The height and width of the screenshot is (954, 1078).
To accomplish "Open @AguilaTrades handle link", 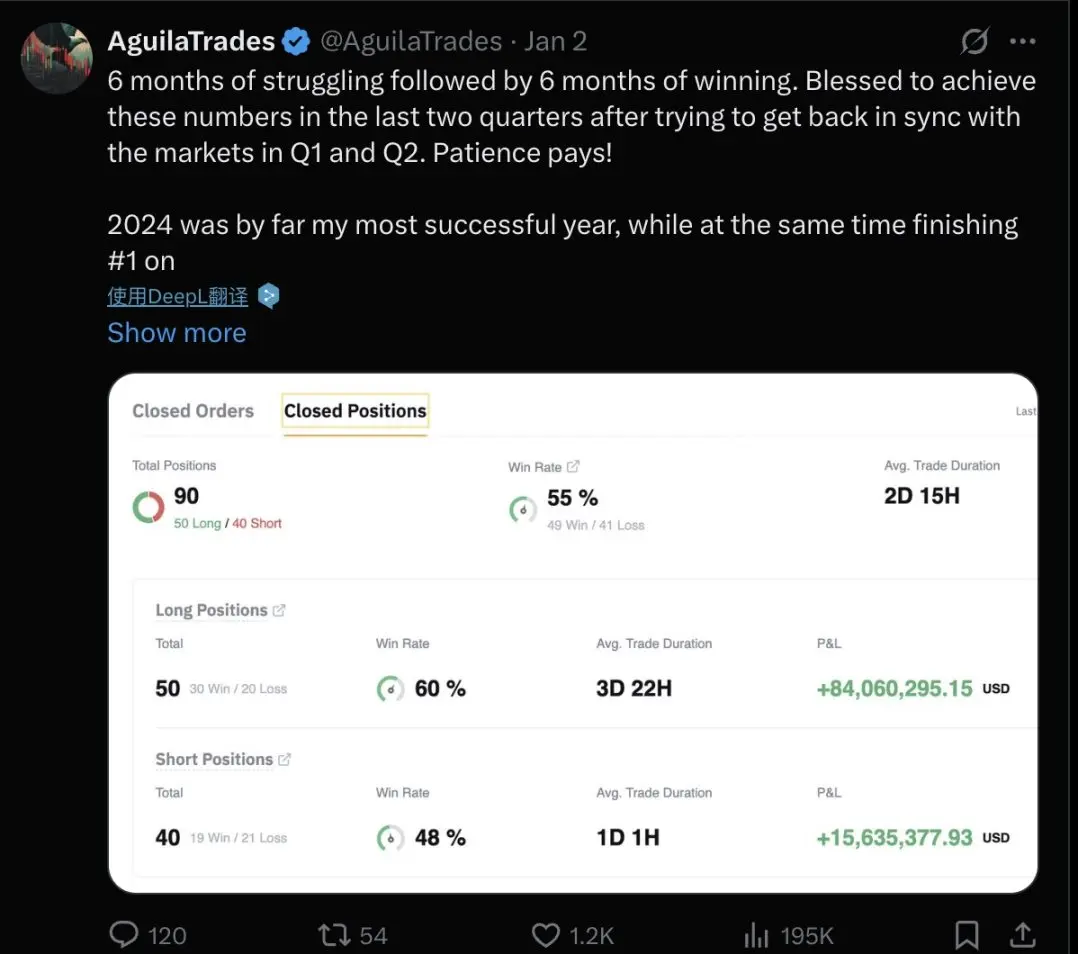I will click(x=411, y=41).
